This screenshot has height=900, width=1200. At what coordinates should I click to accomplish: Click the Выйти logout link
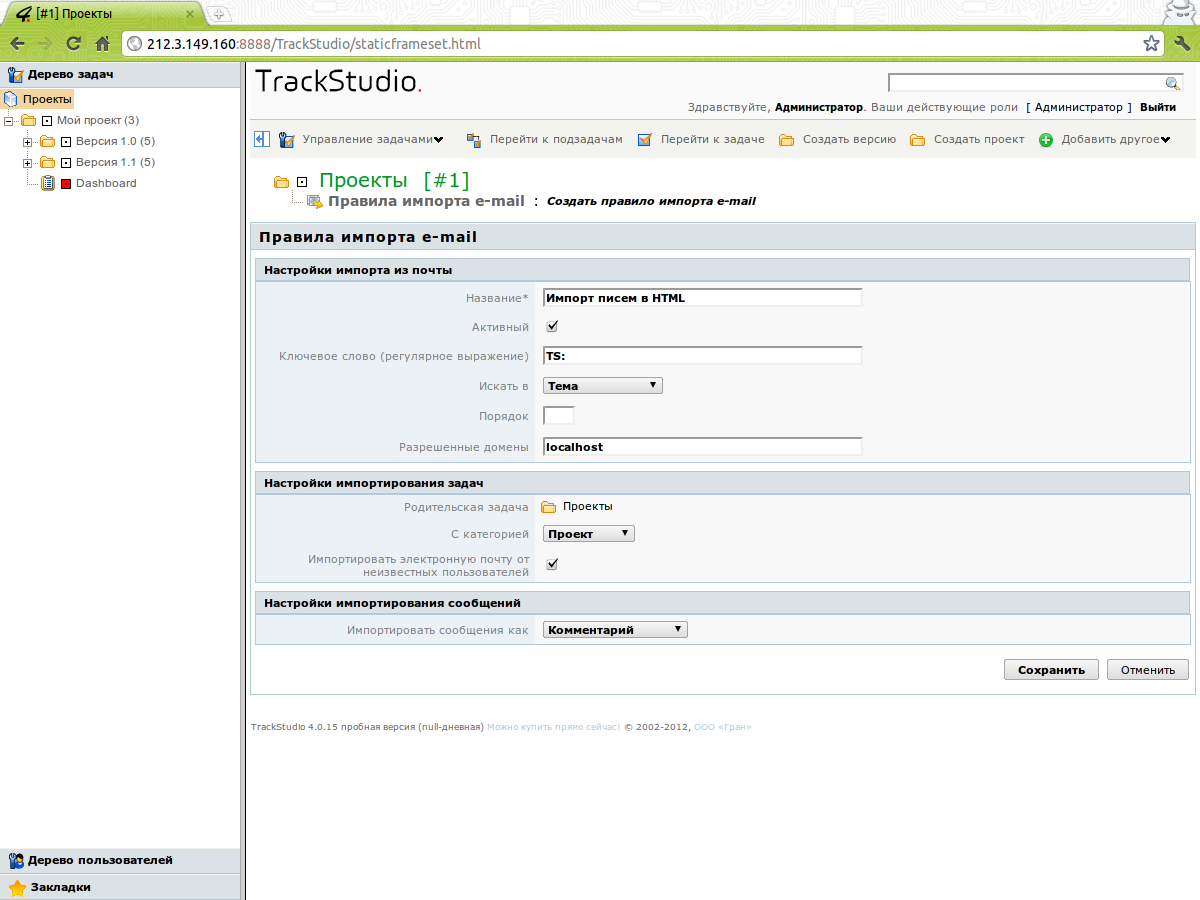pyautogui.click(x=1158, y=107)
